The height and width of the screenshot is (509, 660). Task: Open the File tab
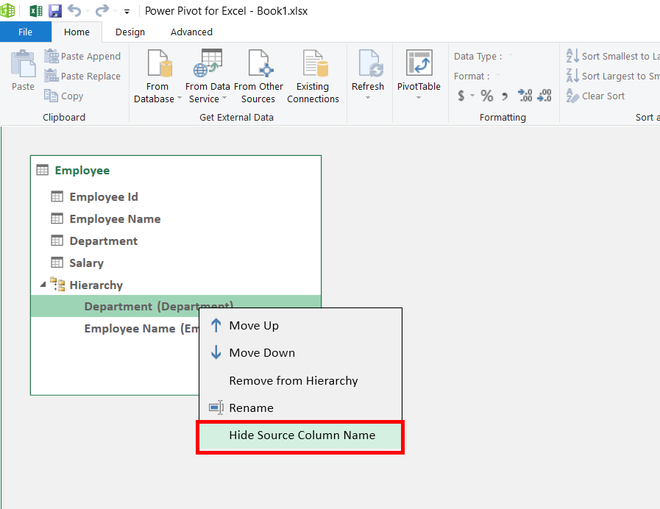tap(25, 32)
